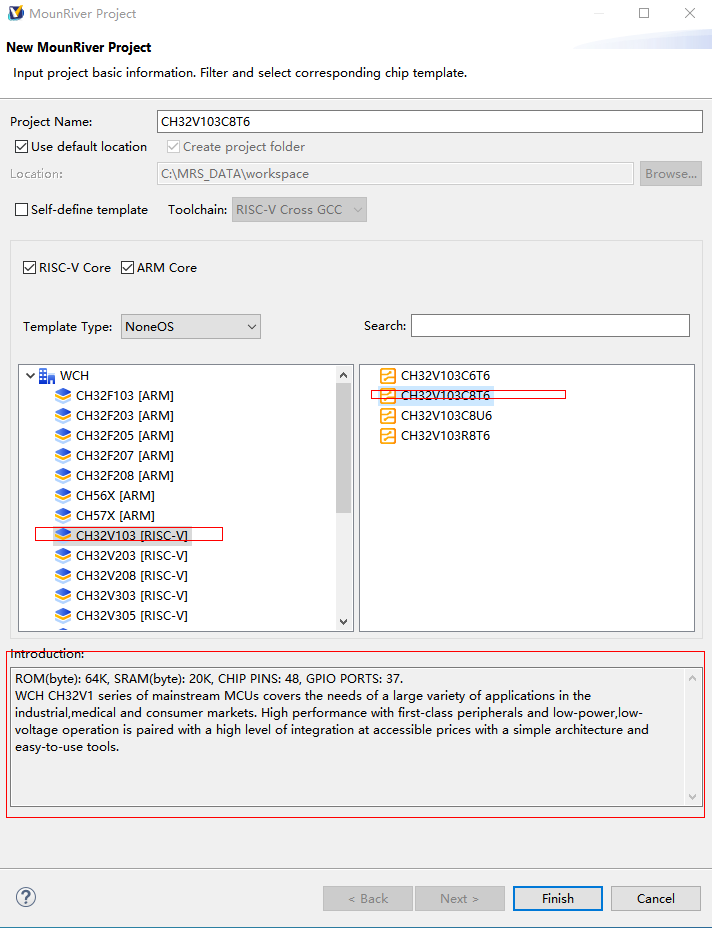Select the CH56X [ARM] label
This screenshot has height=928, width=712.
coord(115,495)
